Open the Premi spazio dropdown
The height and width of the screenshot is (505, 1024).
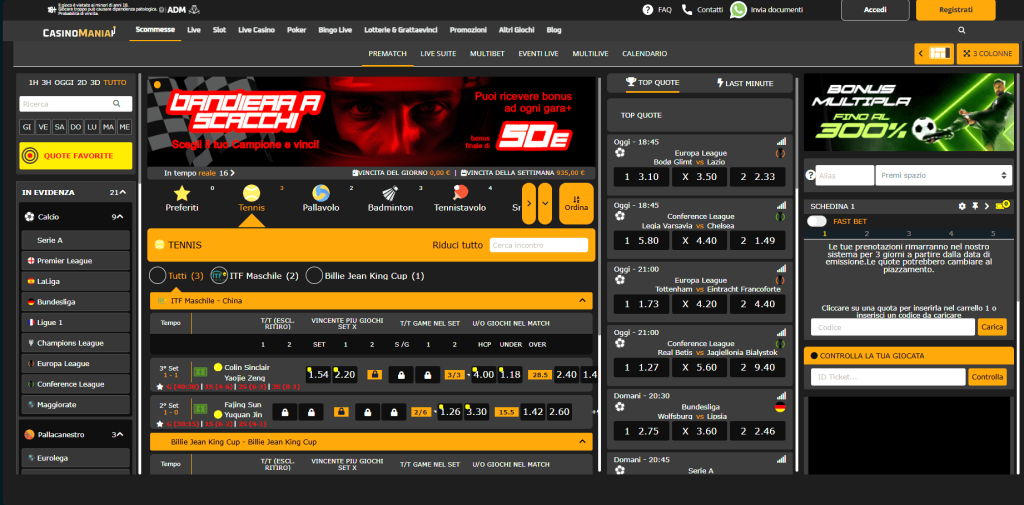coord(944,175)
